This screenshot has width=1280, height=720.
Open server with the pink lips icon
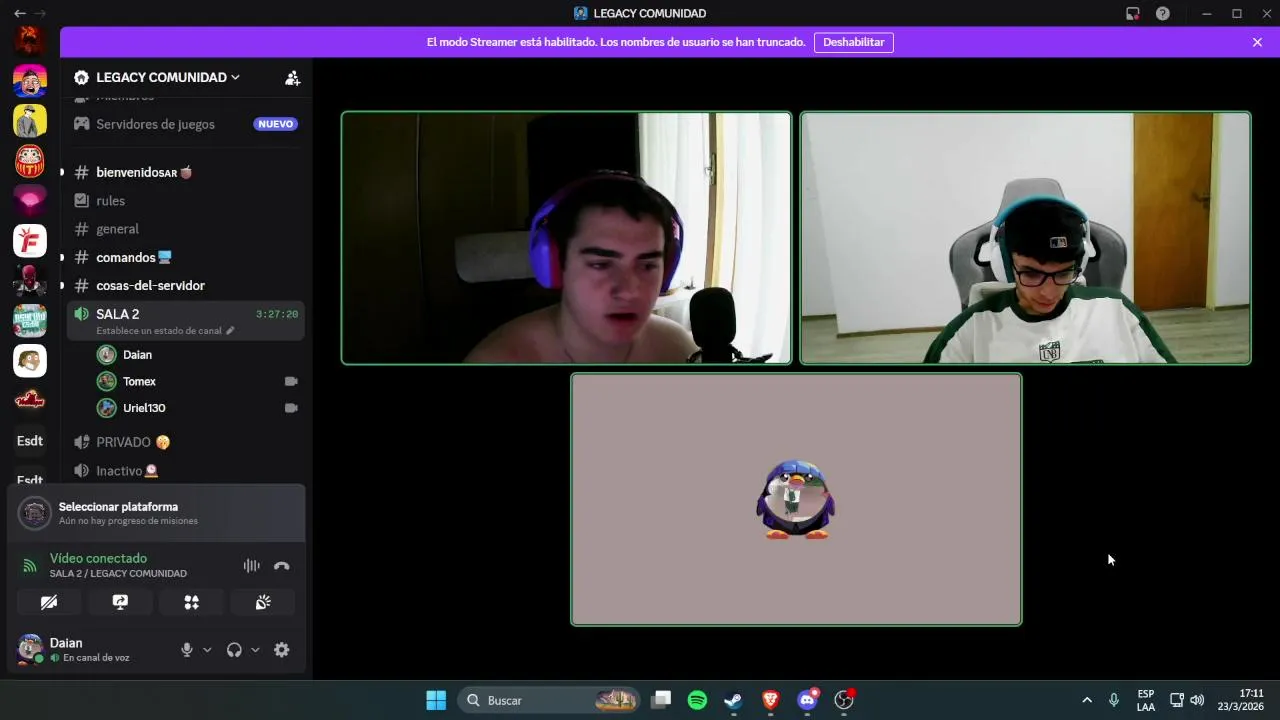point(30,201)
